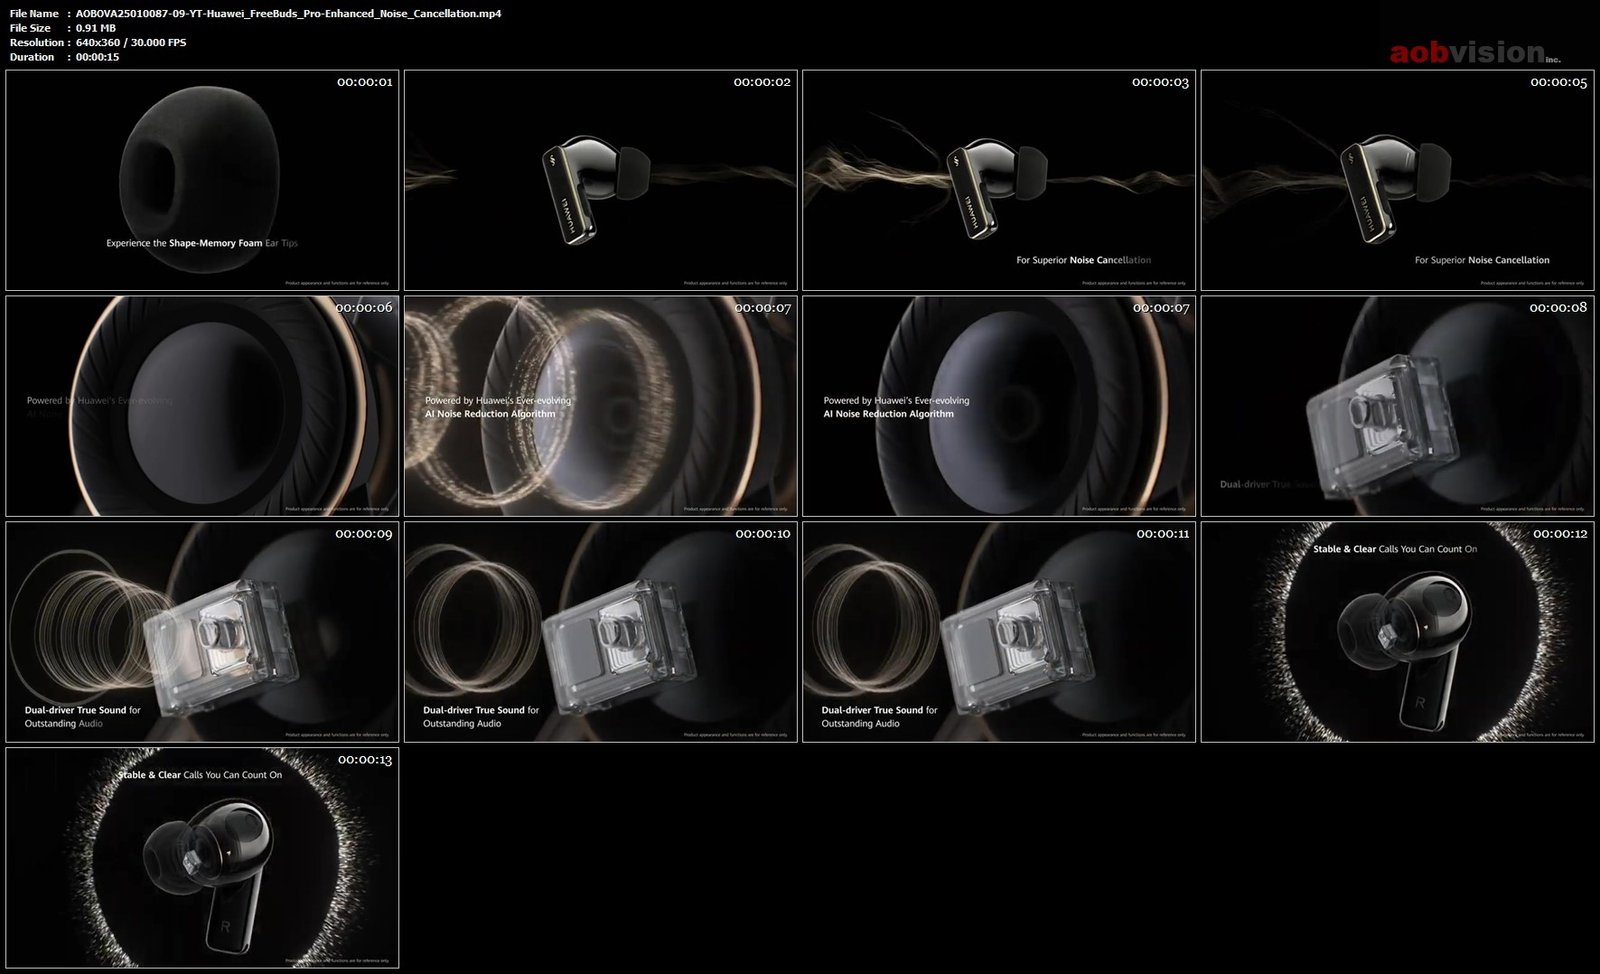Select the thumbnail stamped 00:00:03
Viewport: 1600px width, 974px height.
999,180
